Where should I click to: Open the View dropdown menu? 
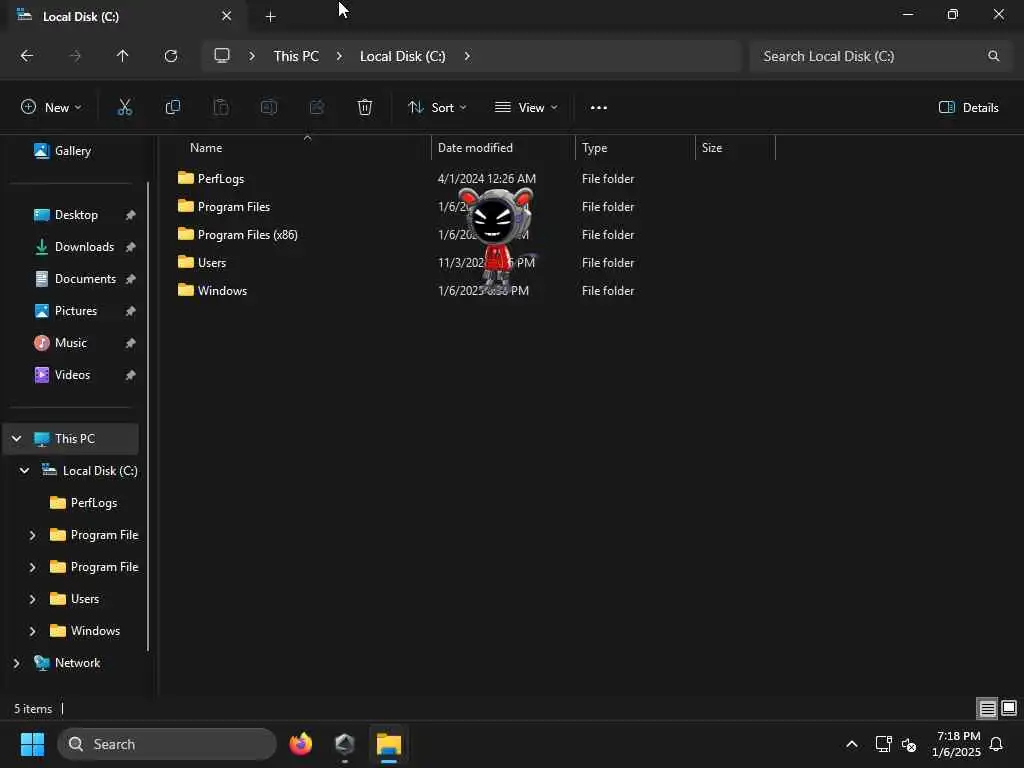click(526, 108)
